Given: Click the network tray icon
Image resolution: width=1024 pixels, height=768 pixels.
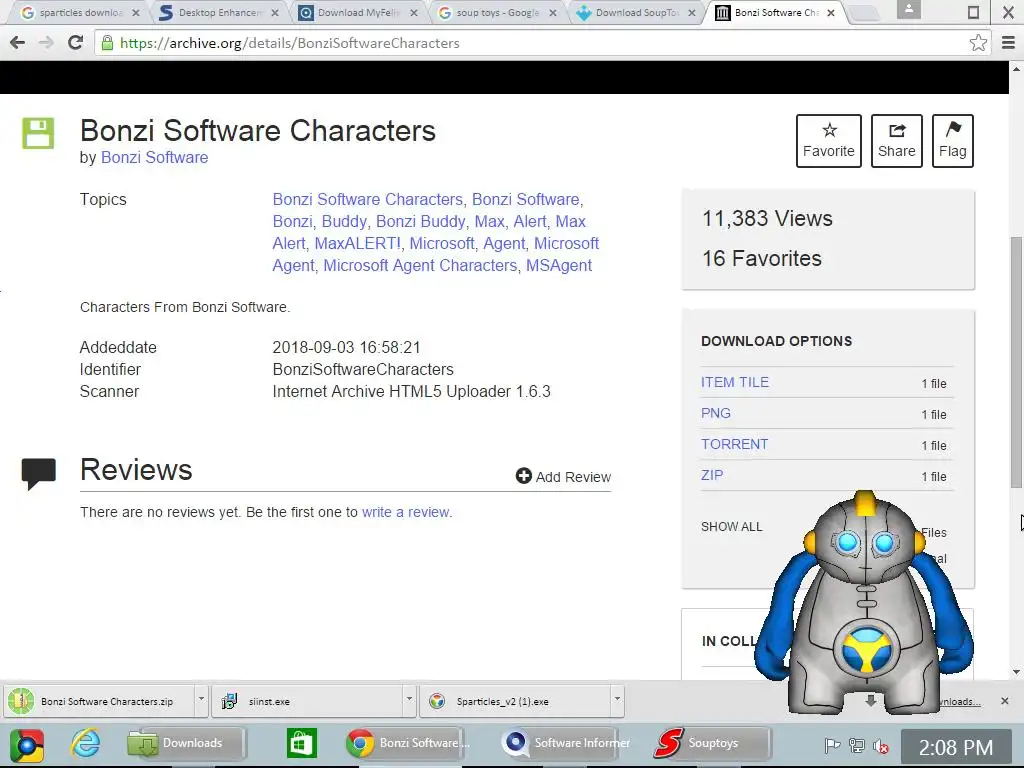Looking at the screenshot, I should pos(856,745).
